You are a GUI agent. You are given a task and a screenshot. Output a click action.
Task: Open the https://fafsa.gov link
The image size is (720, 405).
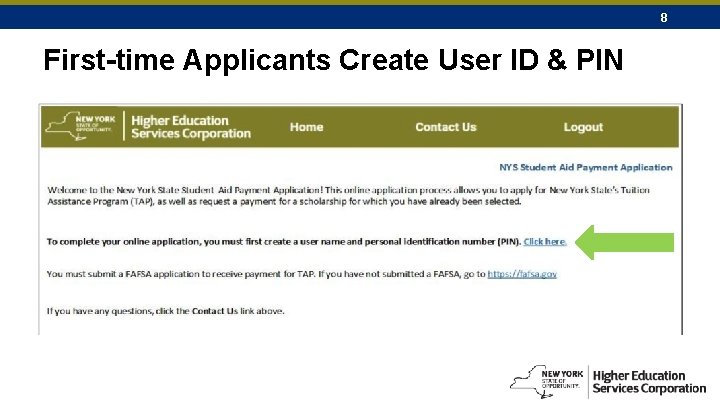(522, 274)
